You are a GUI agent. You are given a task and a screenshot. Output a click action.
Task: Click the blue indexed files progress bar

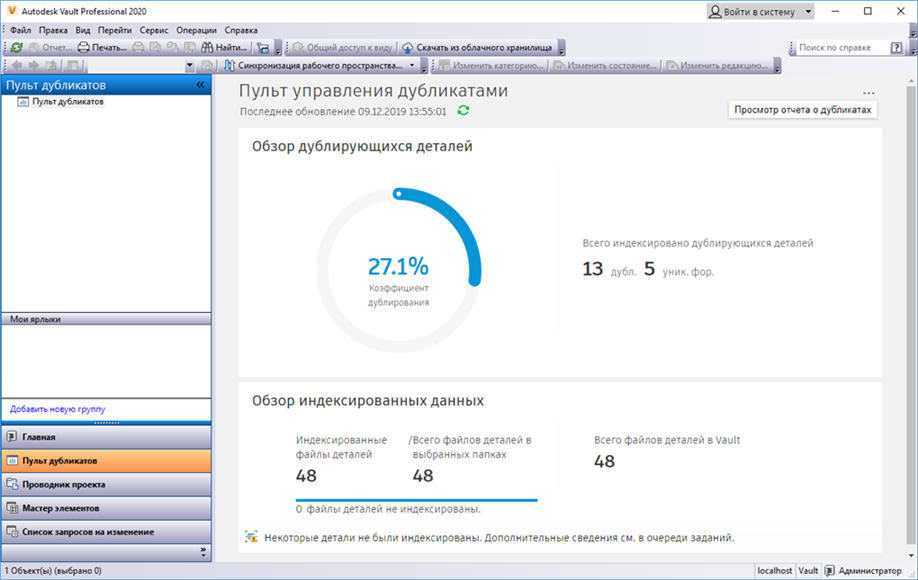pyautogui.click(x=416, y=500)
